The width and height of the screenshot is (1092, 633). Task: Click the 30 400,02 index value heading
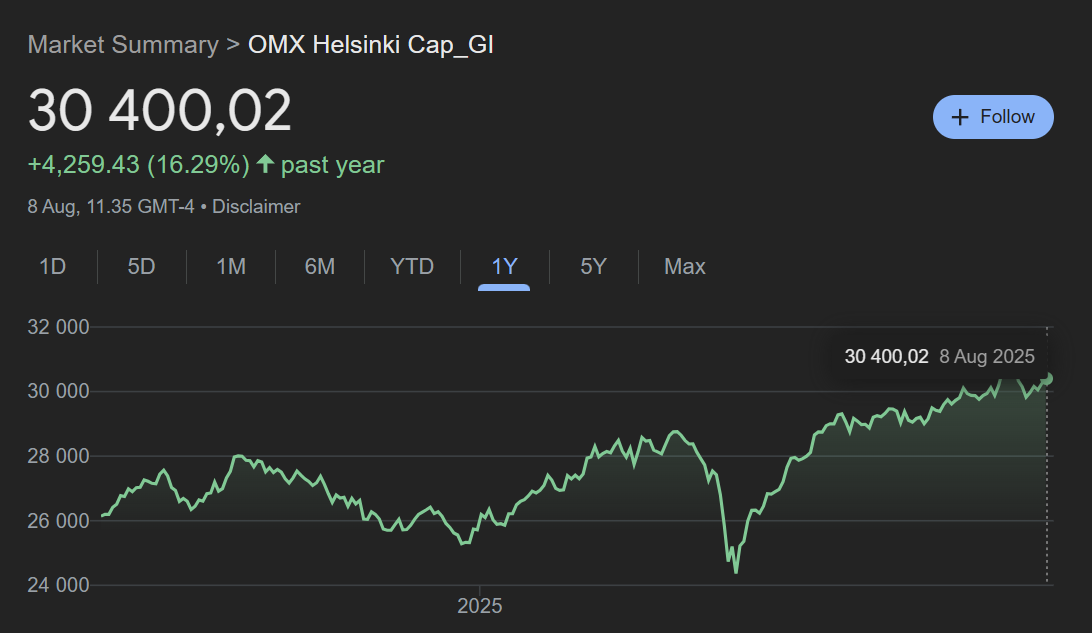click(160, 110)
